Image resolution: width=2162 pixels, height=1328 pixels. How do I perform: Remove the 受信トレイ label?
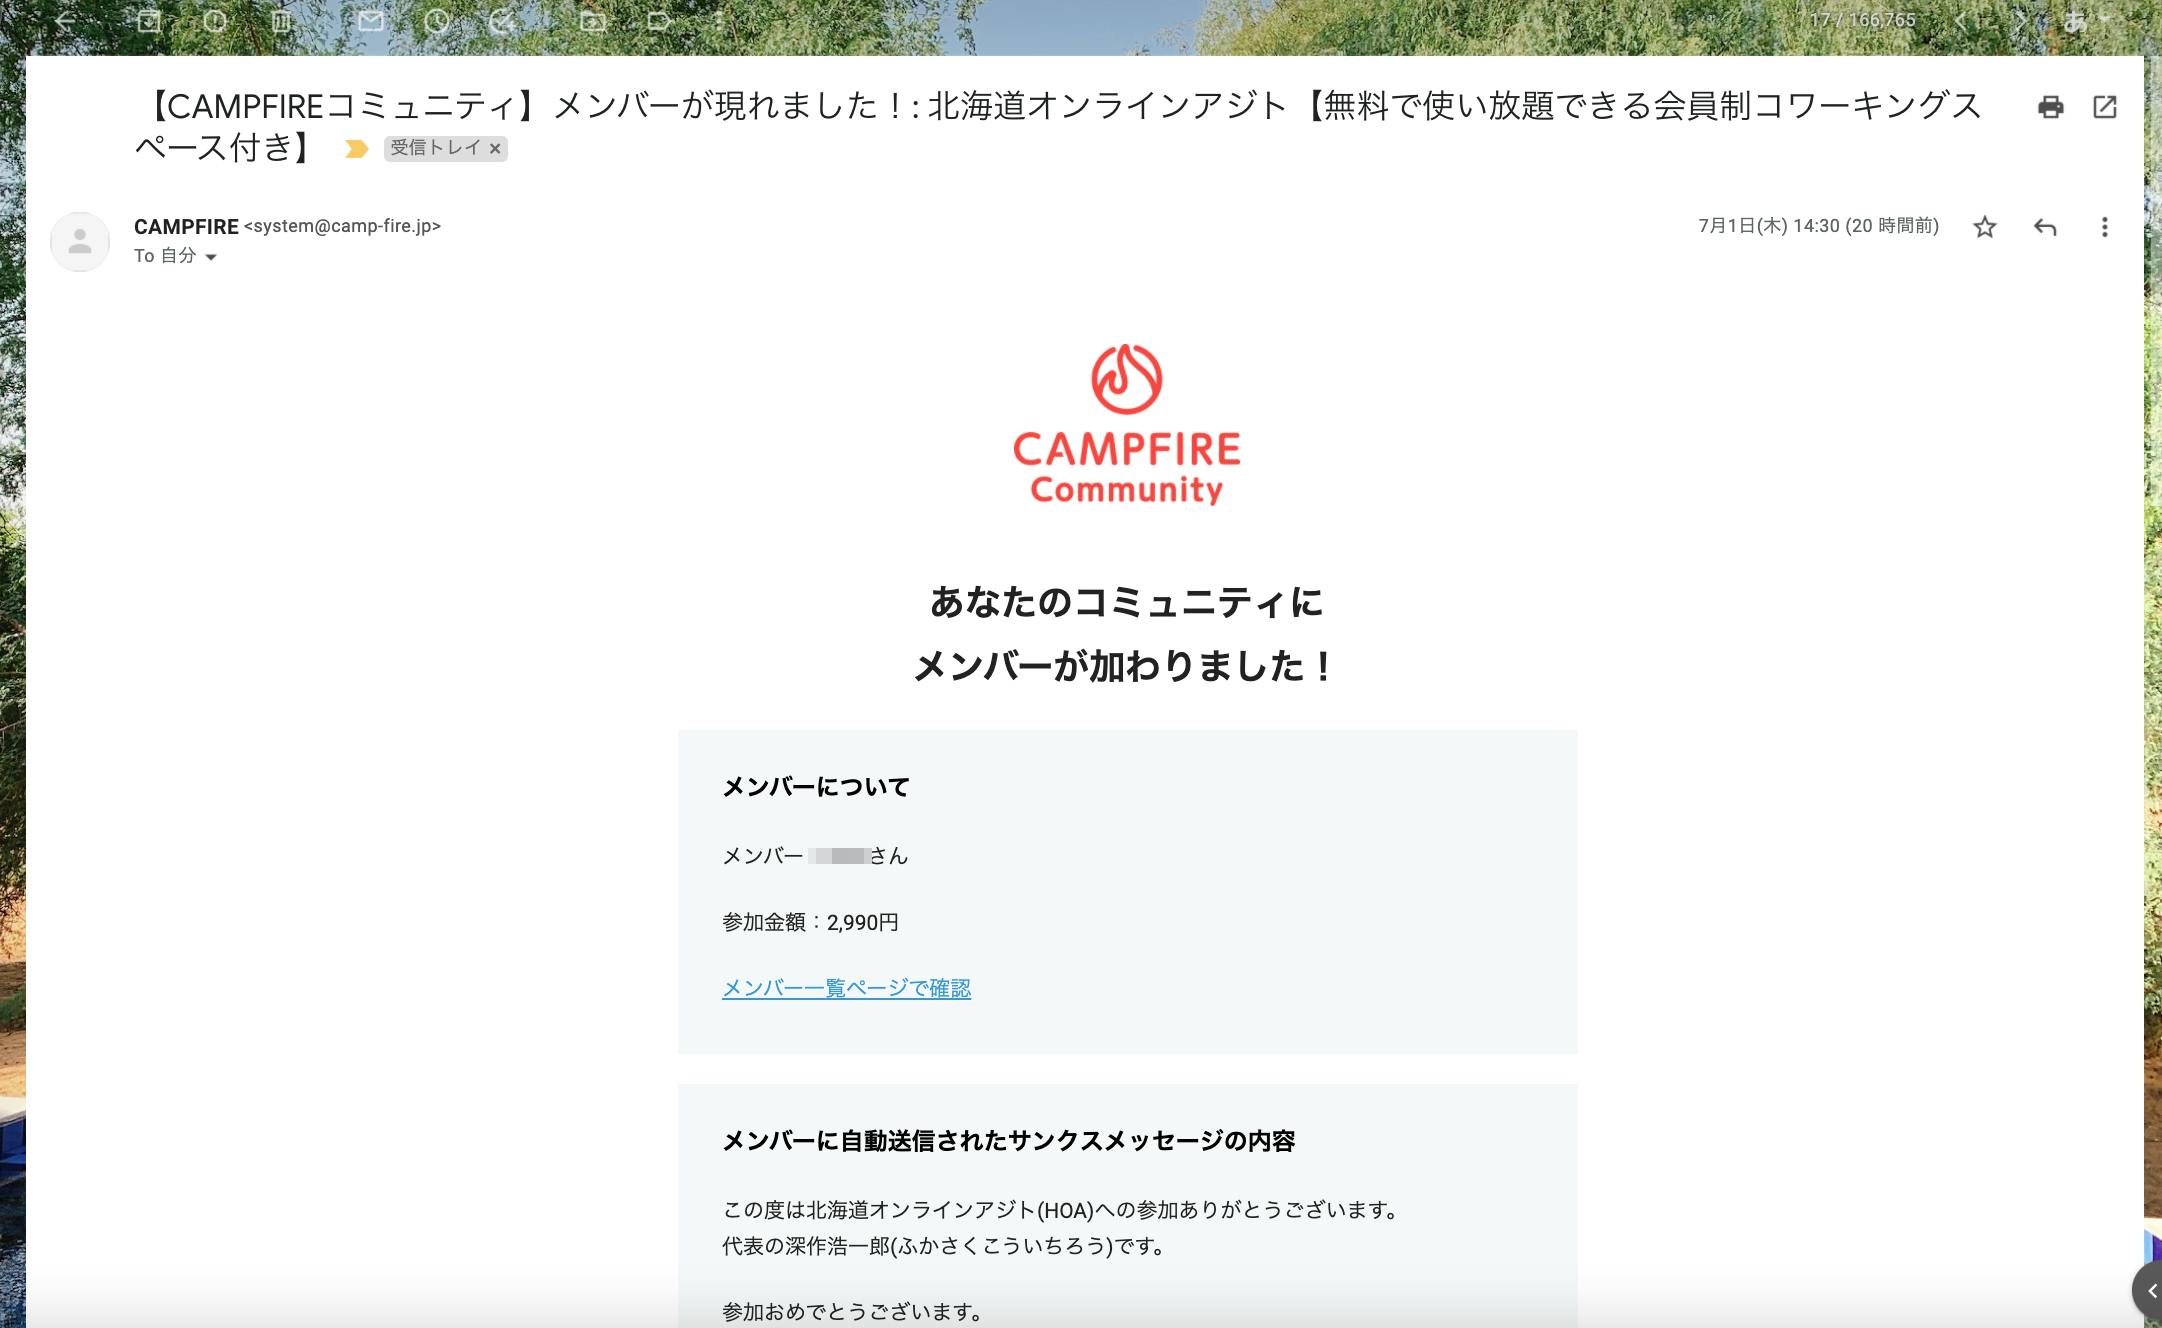click(495, 148)
